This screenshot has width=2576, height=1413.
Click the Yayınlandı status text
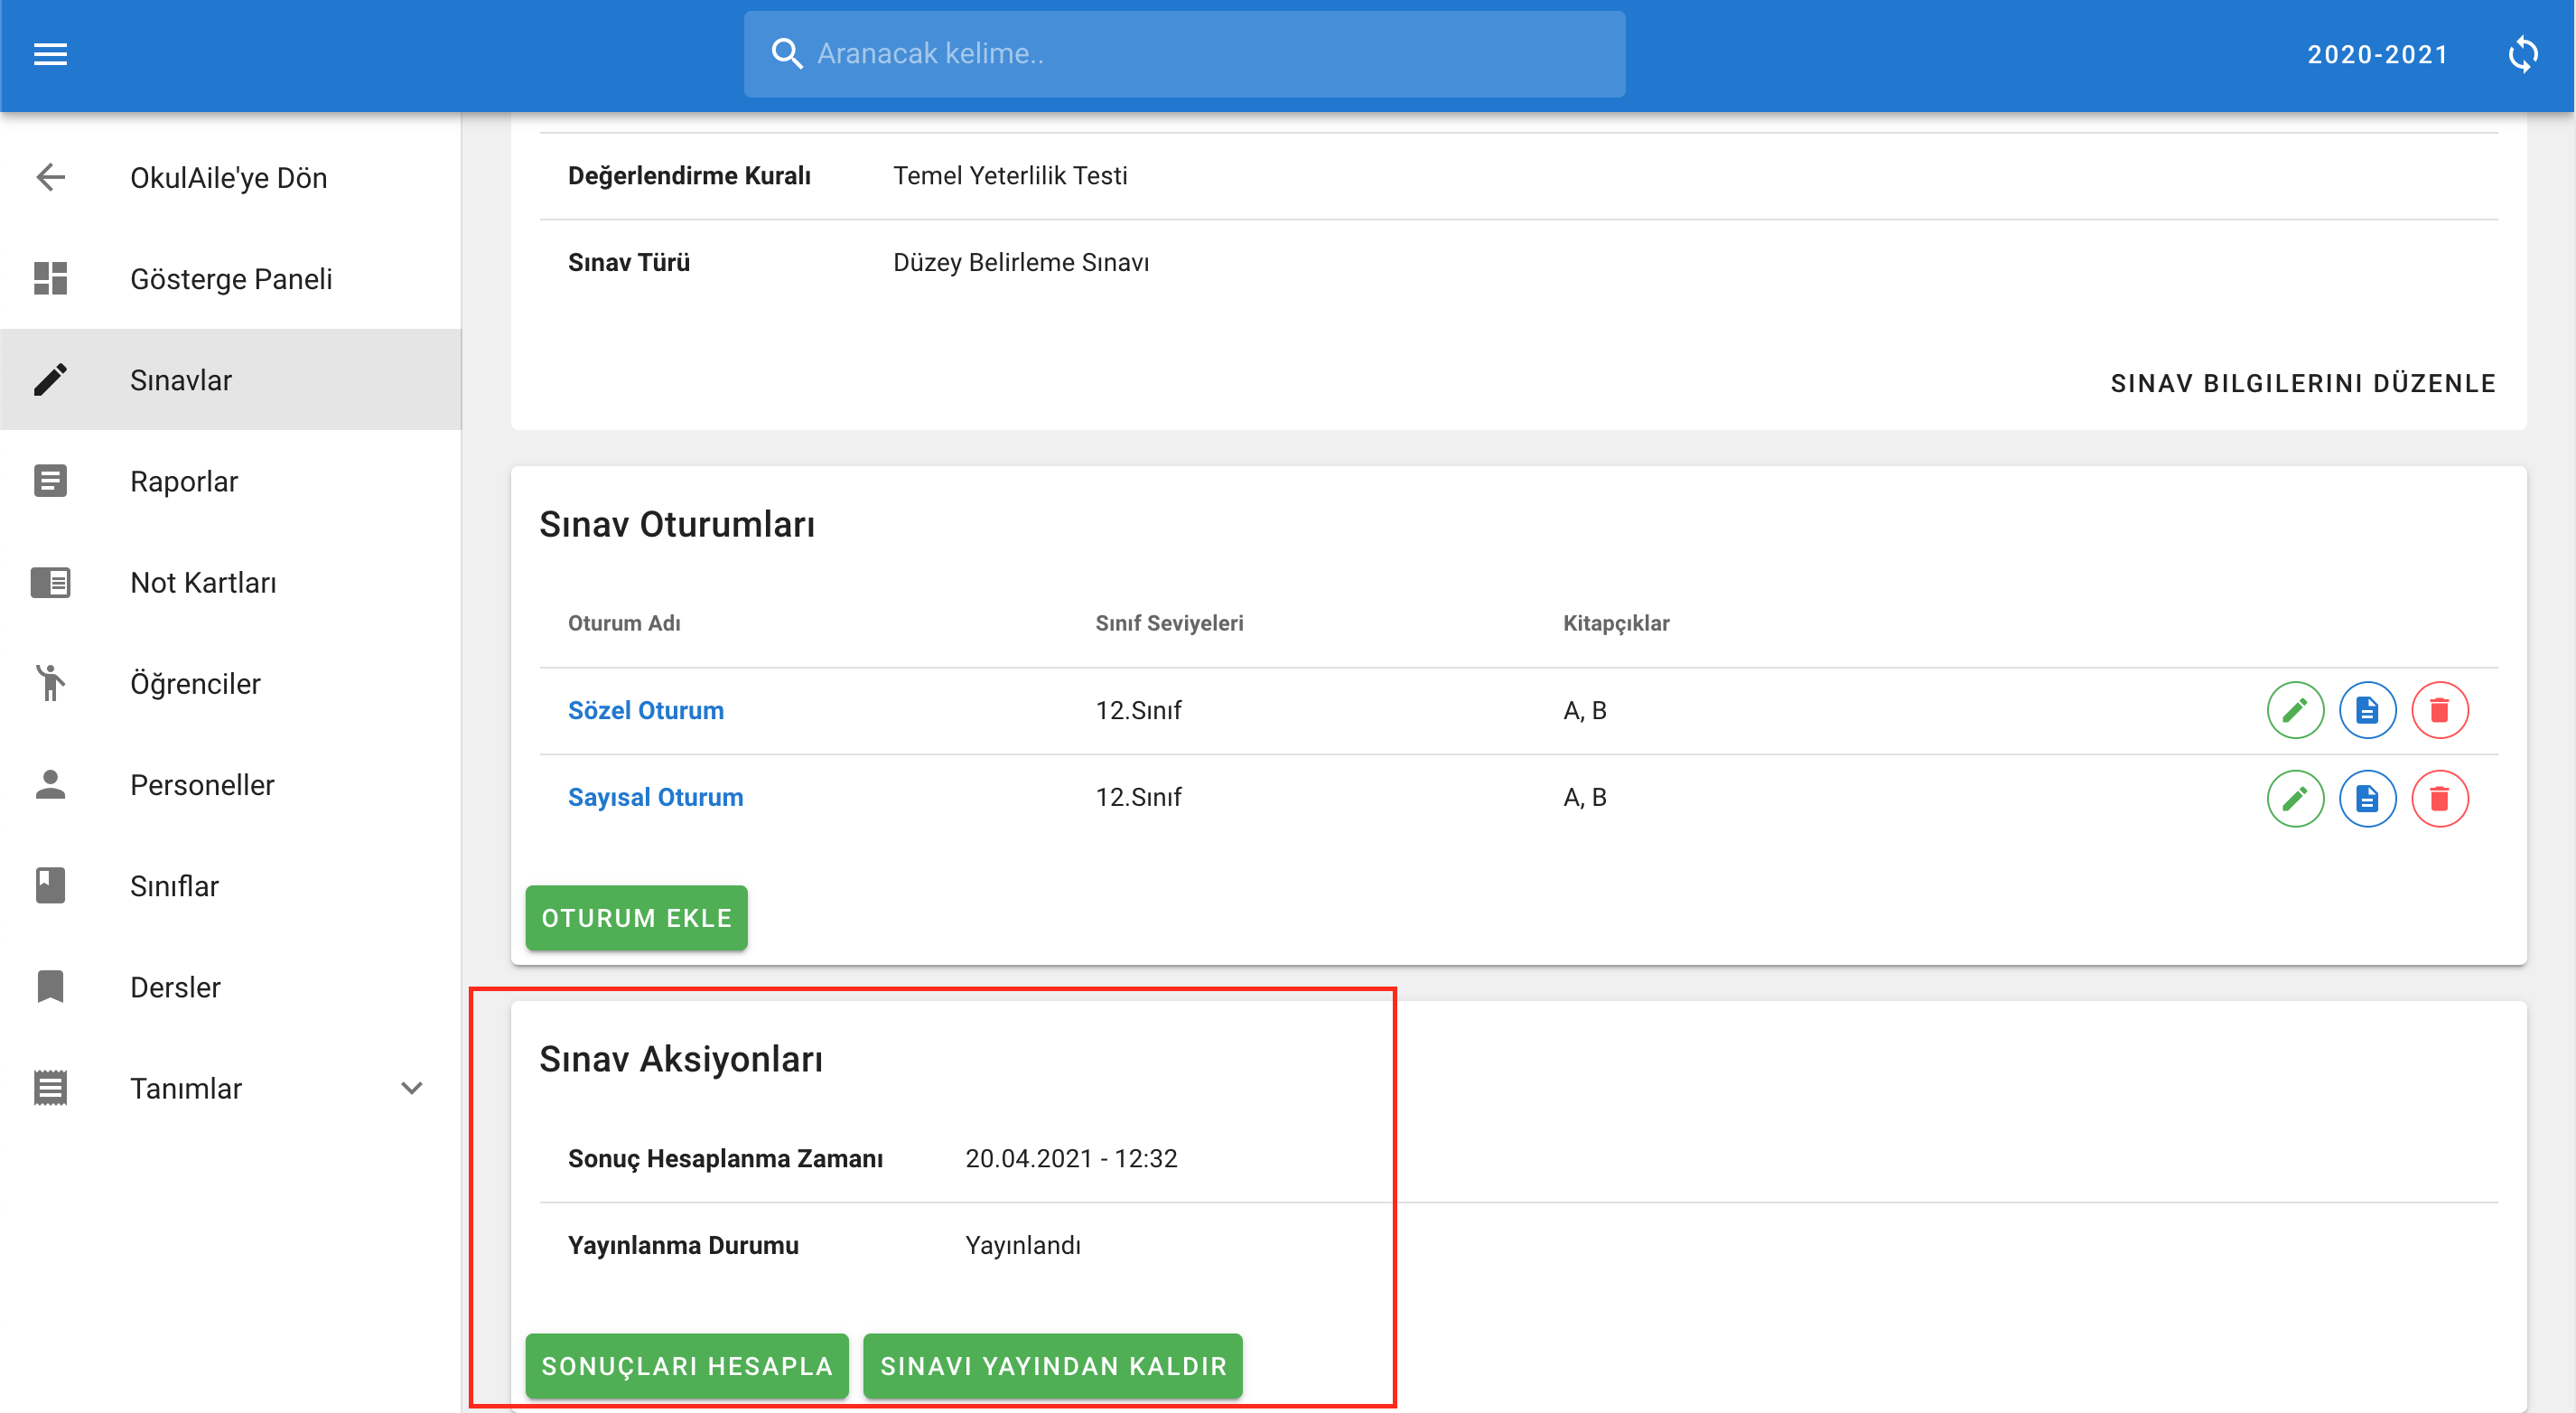point(1023,1245)
